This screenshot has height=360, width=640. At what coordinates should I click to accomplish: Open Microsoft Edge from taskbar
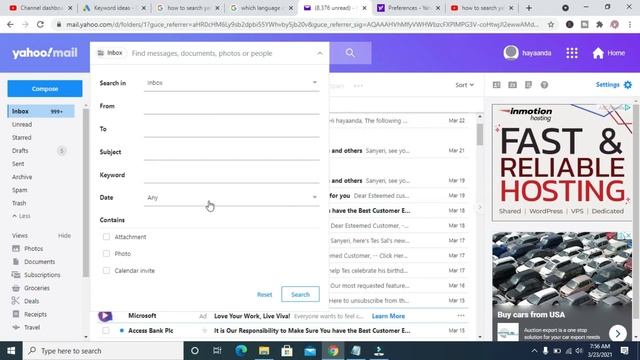tap(241, 351)
